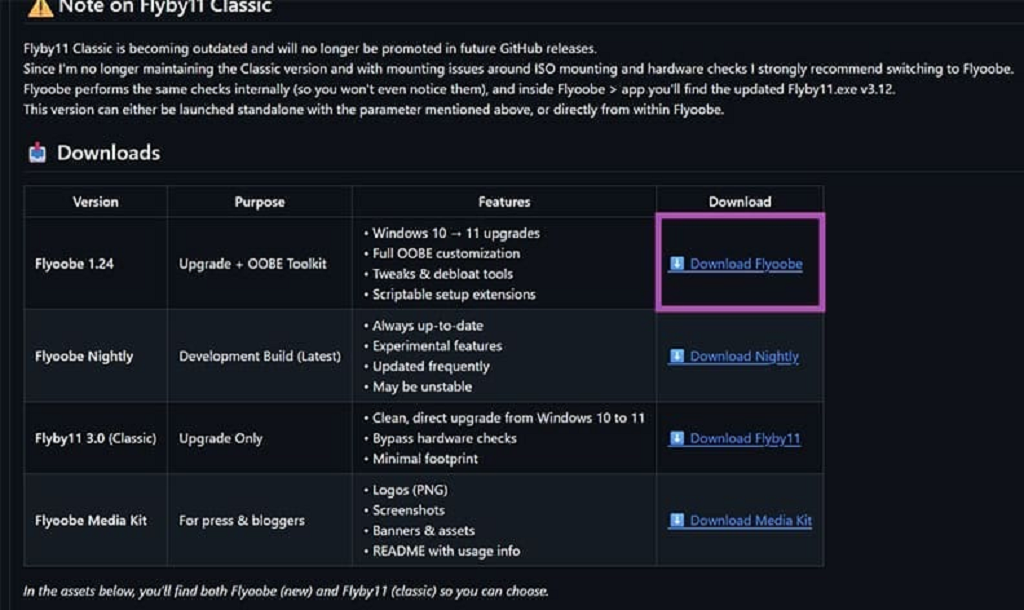
Task: Click the download arrow icon beside Download Flyby11
Action: tap(677, 438)
